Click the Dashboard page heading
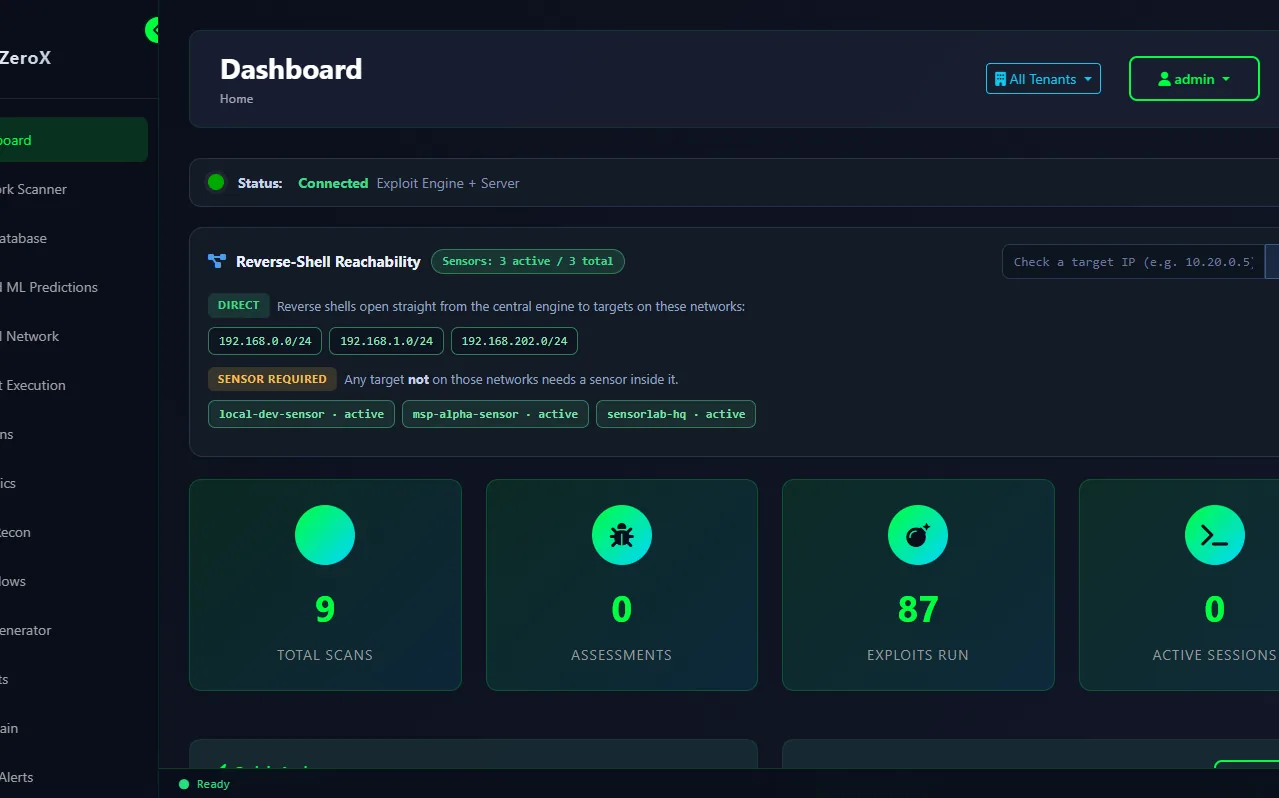The image size is (1279, 798). 291,69
